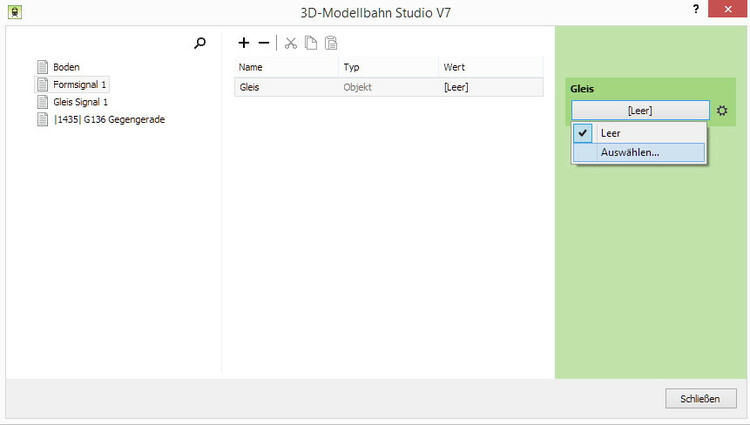Viewport: 750px width, 425px height.
Task: Add a new variable with plus icon
Action: (x=244, y=43)
